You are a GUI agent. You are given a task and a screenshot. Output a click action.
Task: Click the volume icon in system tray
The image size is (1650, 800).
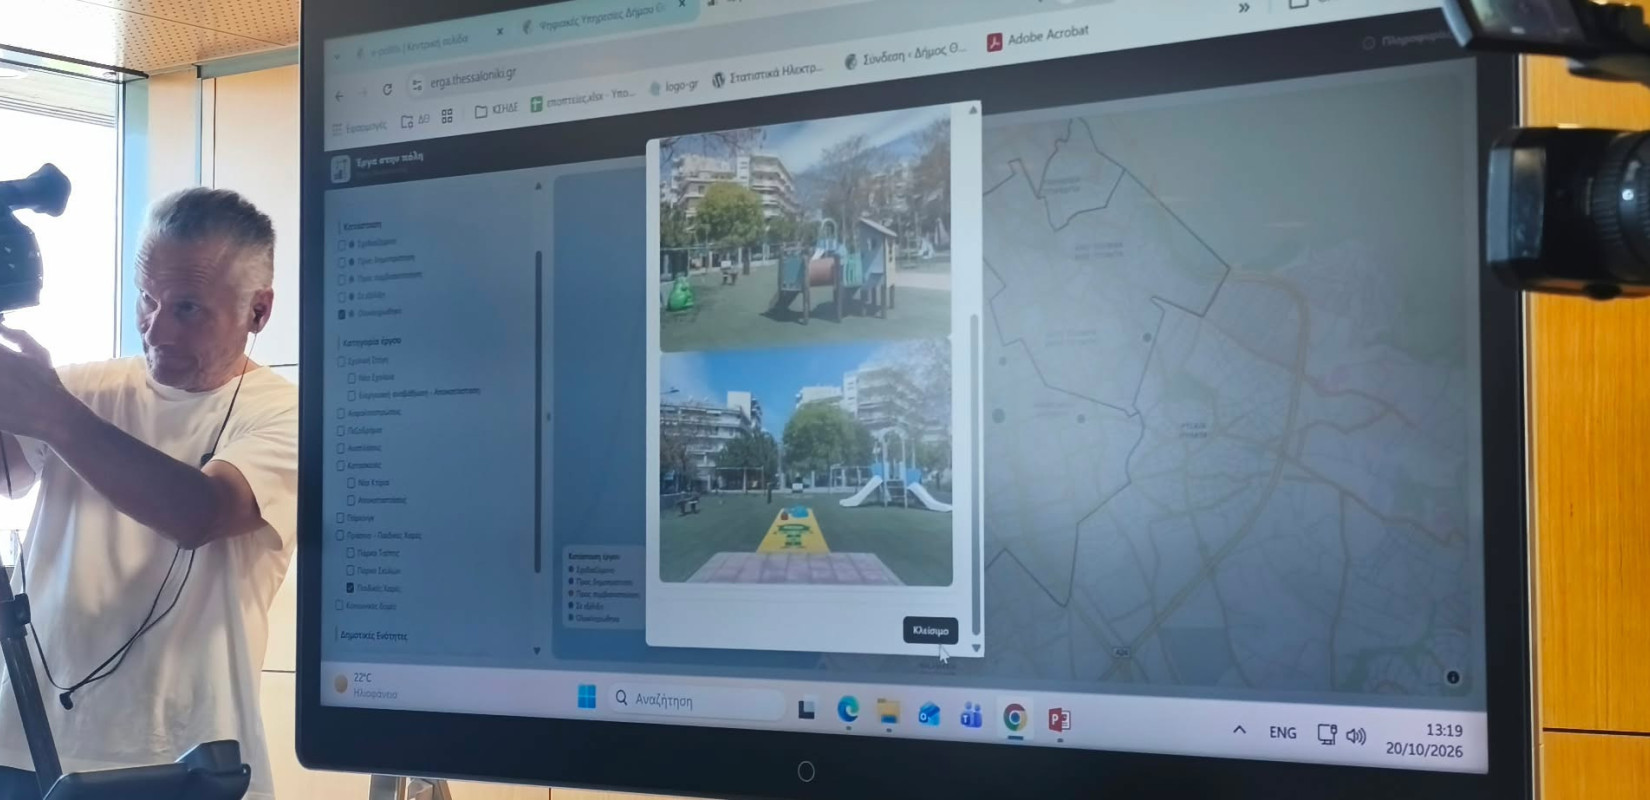[x=1356, y=736]
